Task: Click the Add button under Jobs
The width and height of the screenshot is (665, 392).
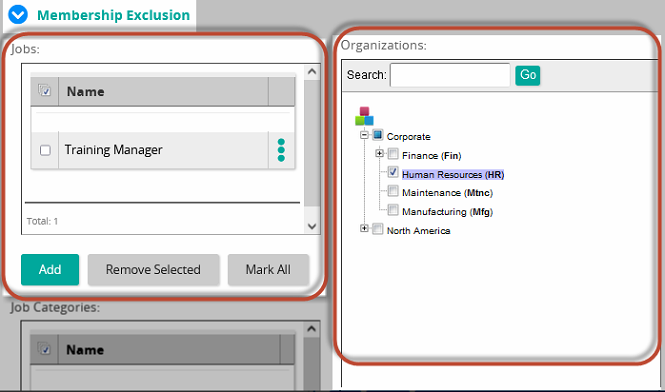Action: (50, 269)
